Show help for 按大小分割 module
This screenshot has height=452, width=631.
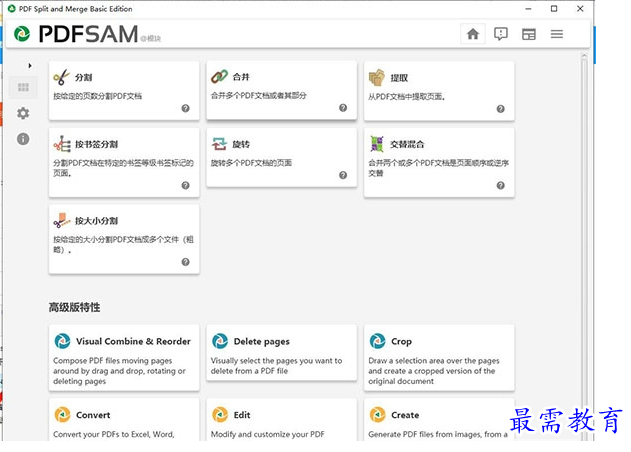pyautogui.click(x=185, y=262)
